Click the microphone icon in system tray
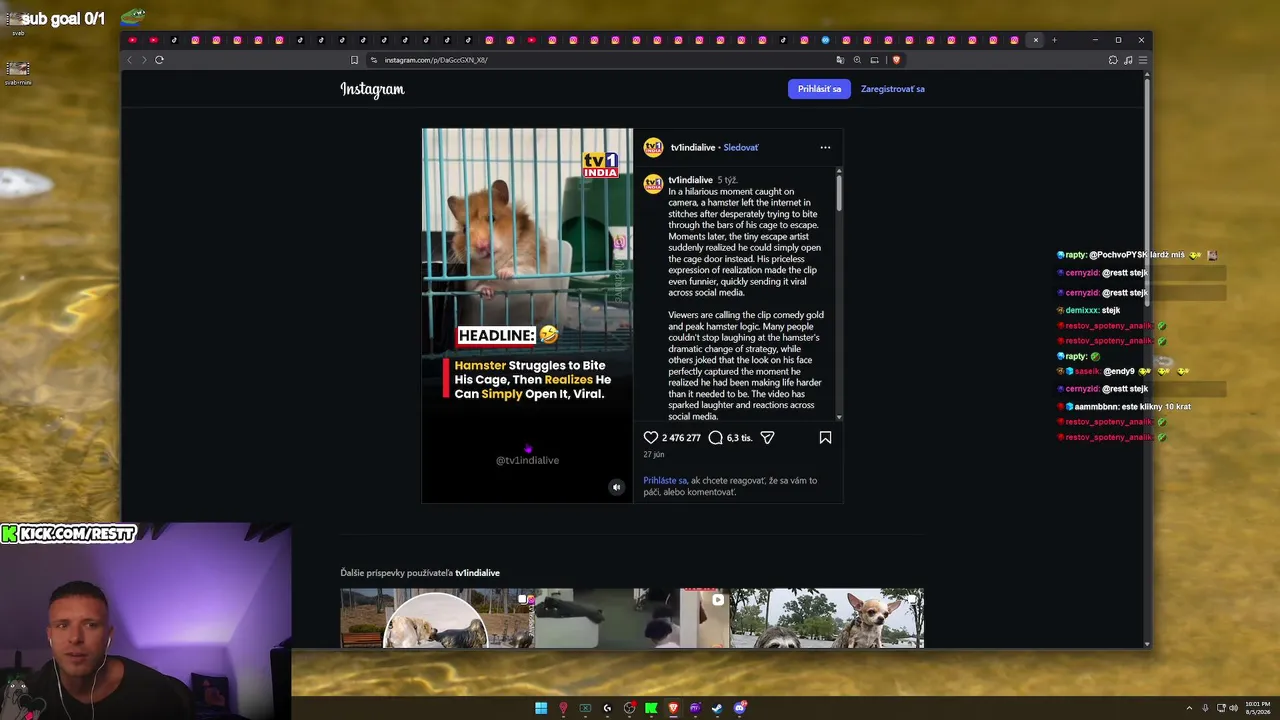1280x720 pixels. (x=1205, y=708)
